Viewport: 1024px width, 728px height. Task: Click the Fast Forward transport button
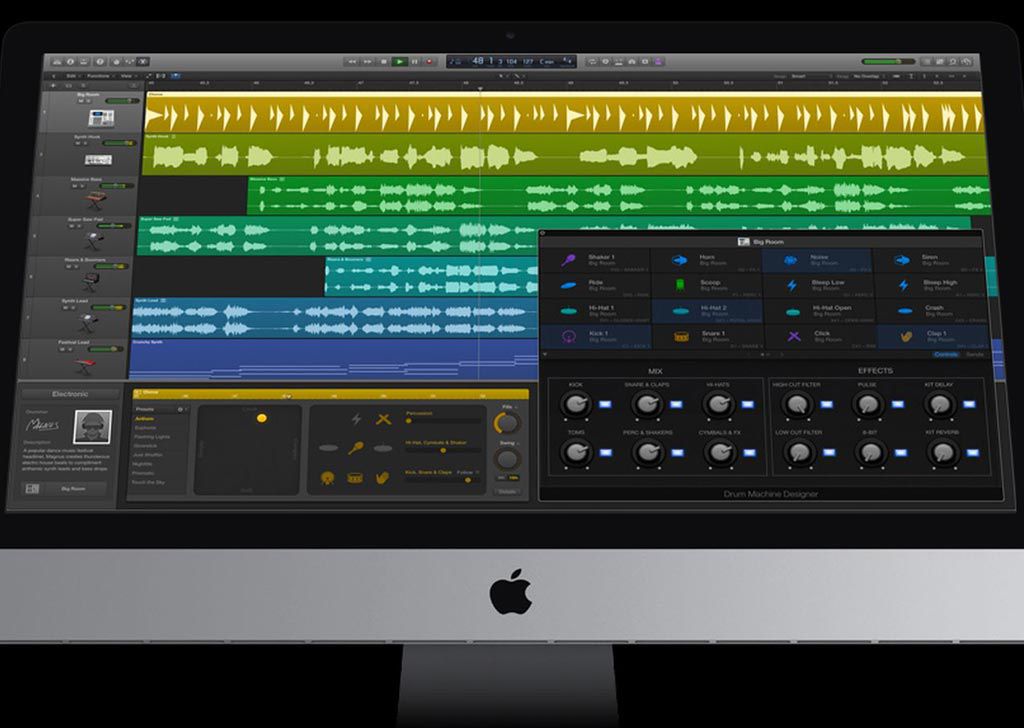tap(368, 61)
